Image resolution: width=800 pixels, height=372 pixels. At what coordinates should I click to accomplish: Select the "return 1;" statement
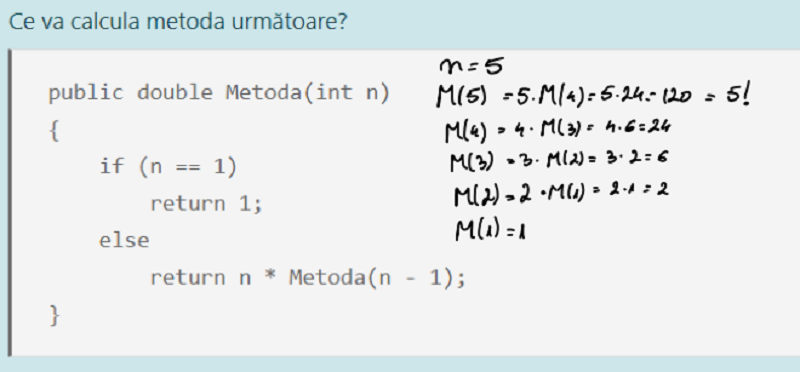(x=206, y=204)
